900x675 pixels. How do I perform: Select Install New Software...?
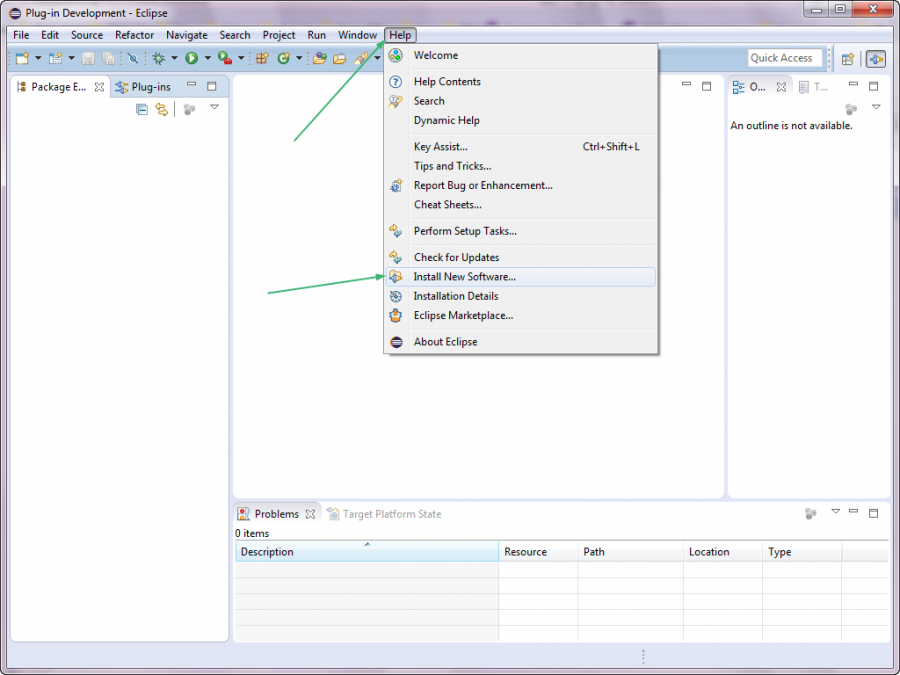coord(521,277)
